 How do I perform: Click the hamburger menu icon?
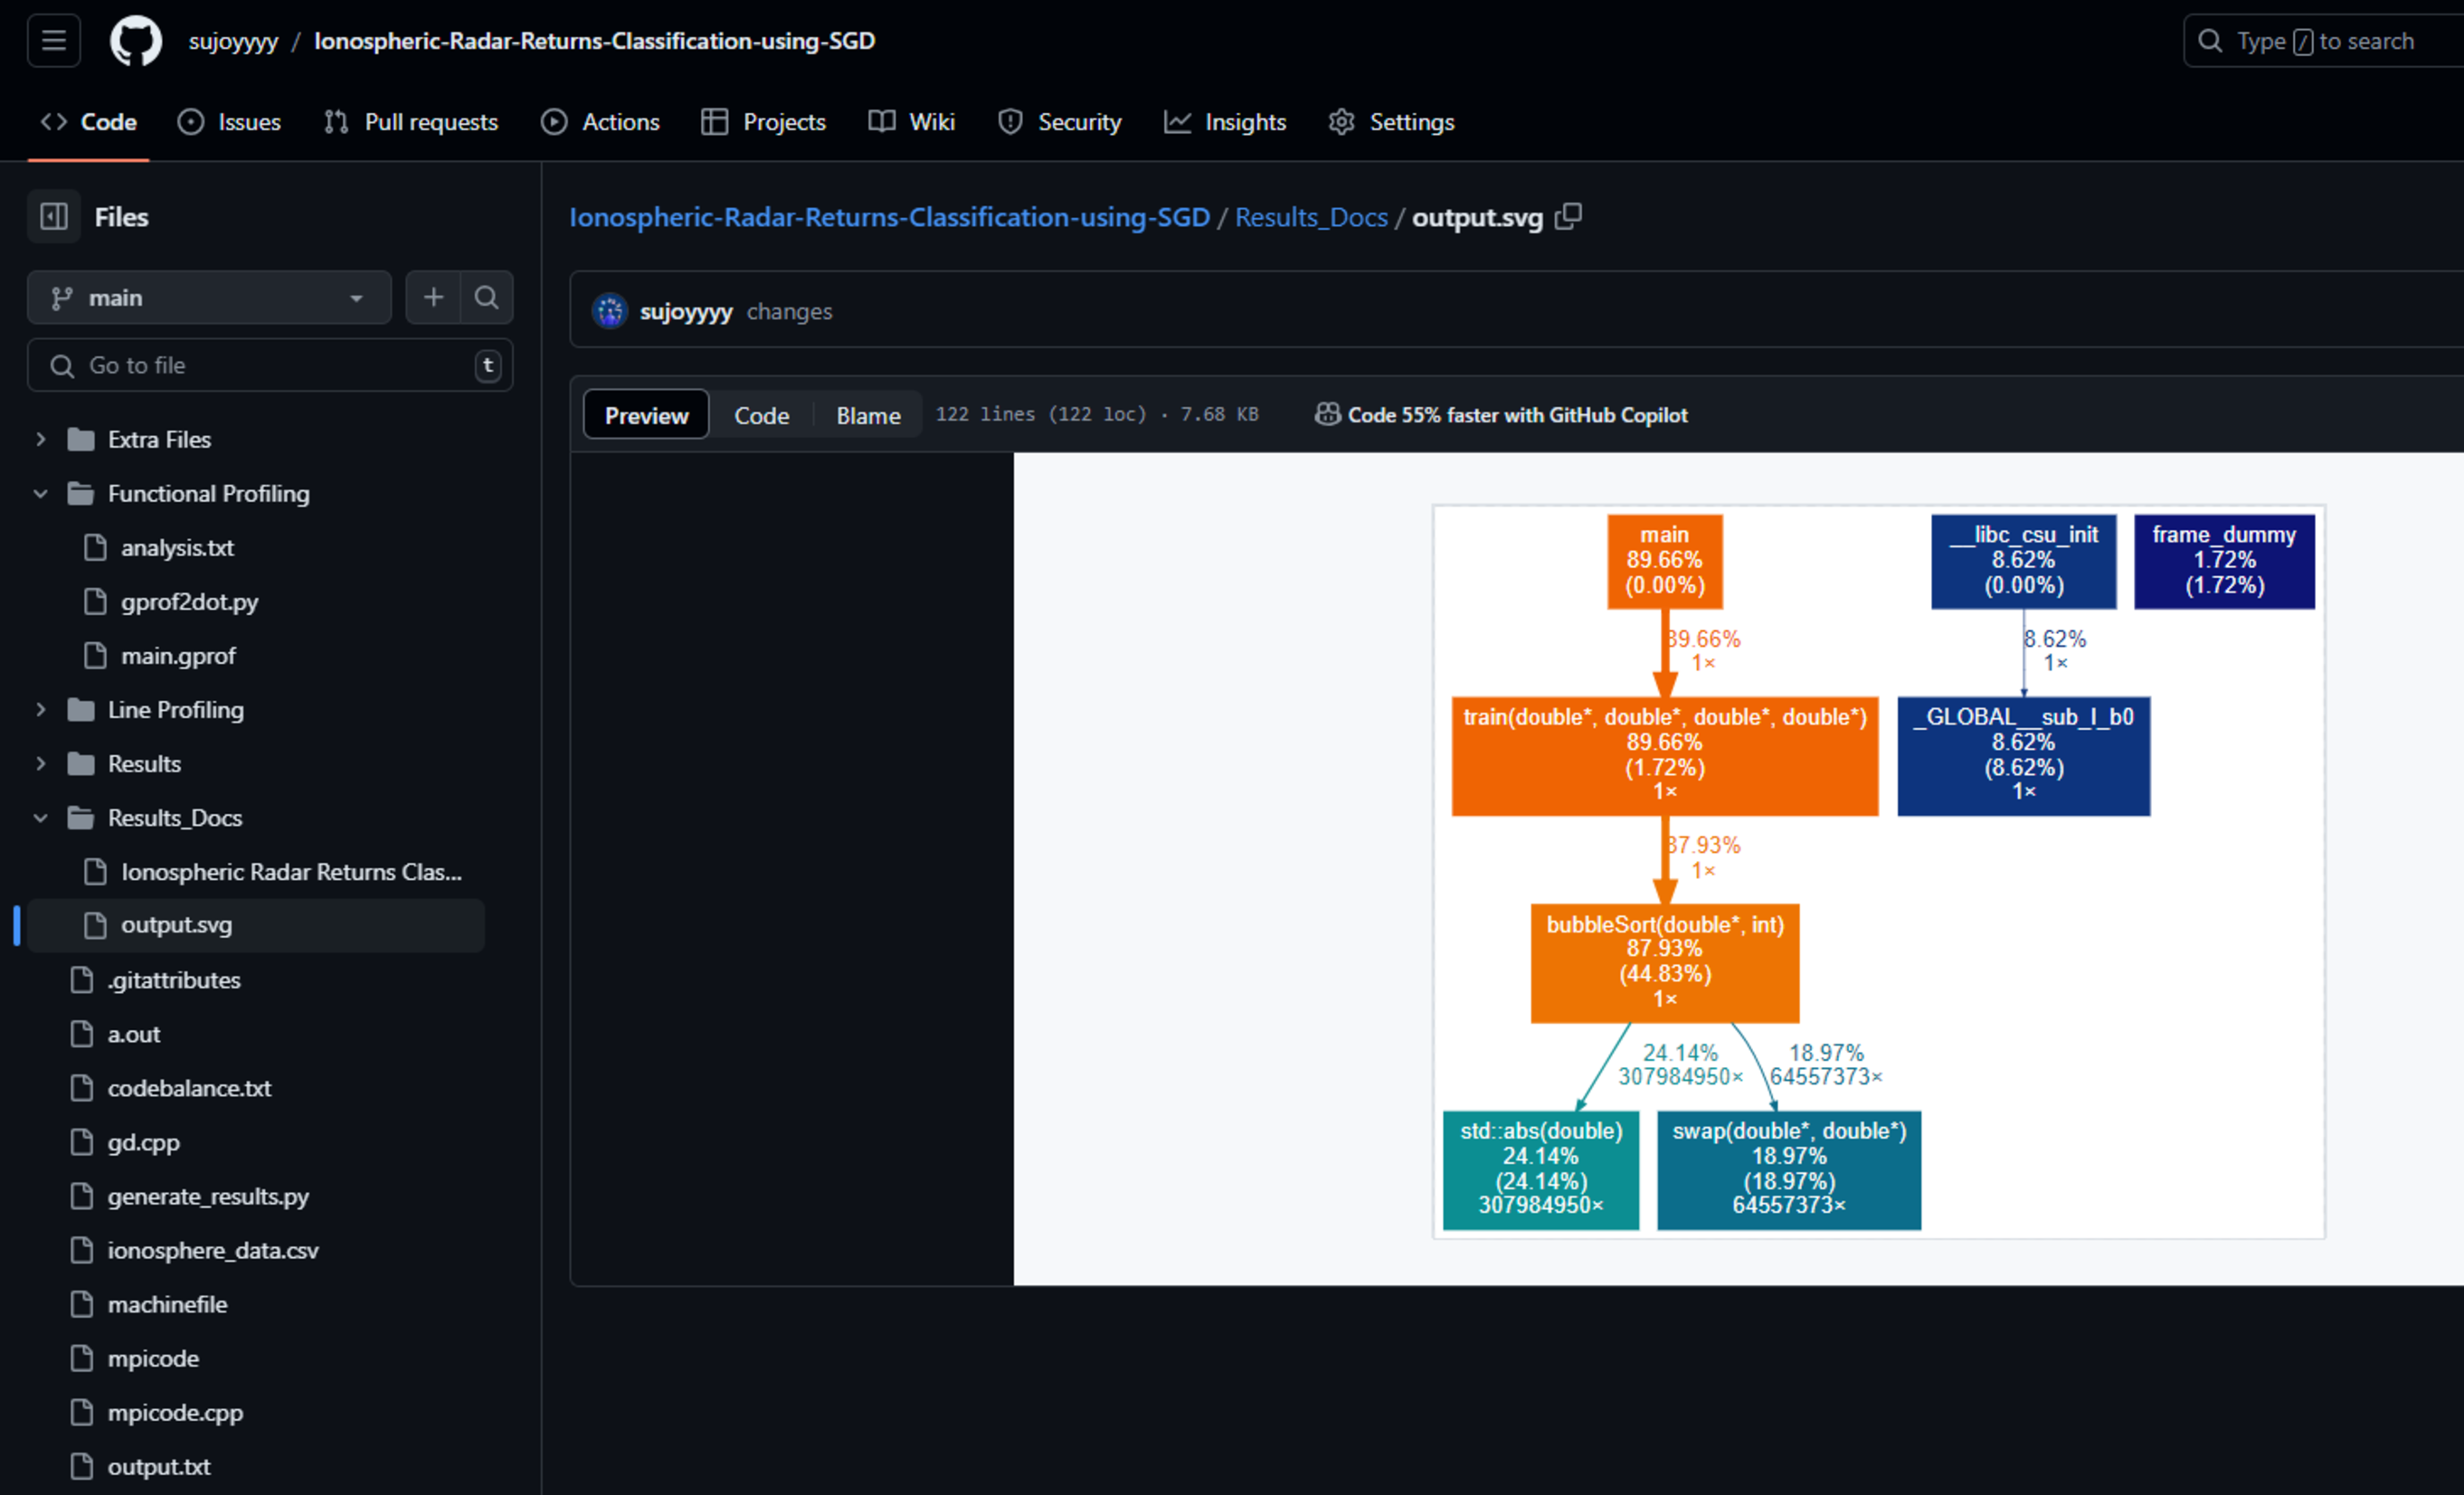pyautogui.click(x=52, y=39)
